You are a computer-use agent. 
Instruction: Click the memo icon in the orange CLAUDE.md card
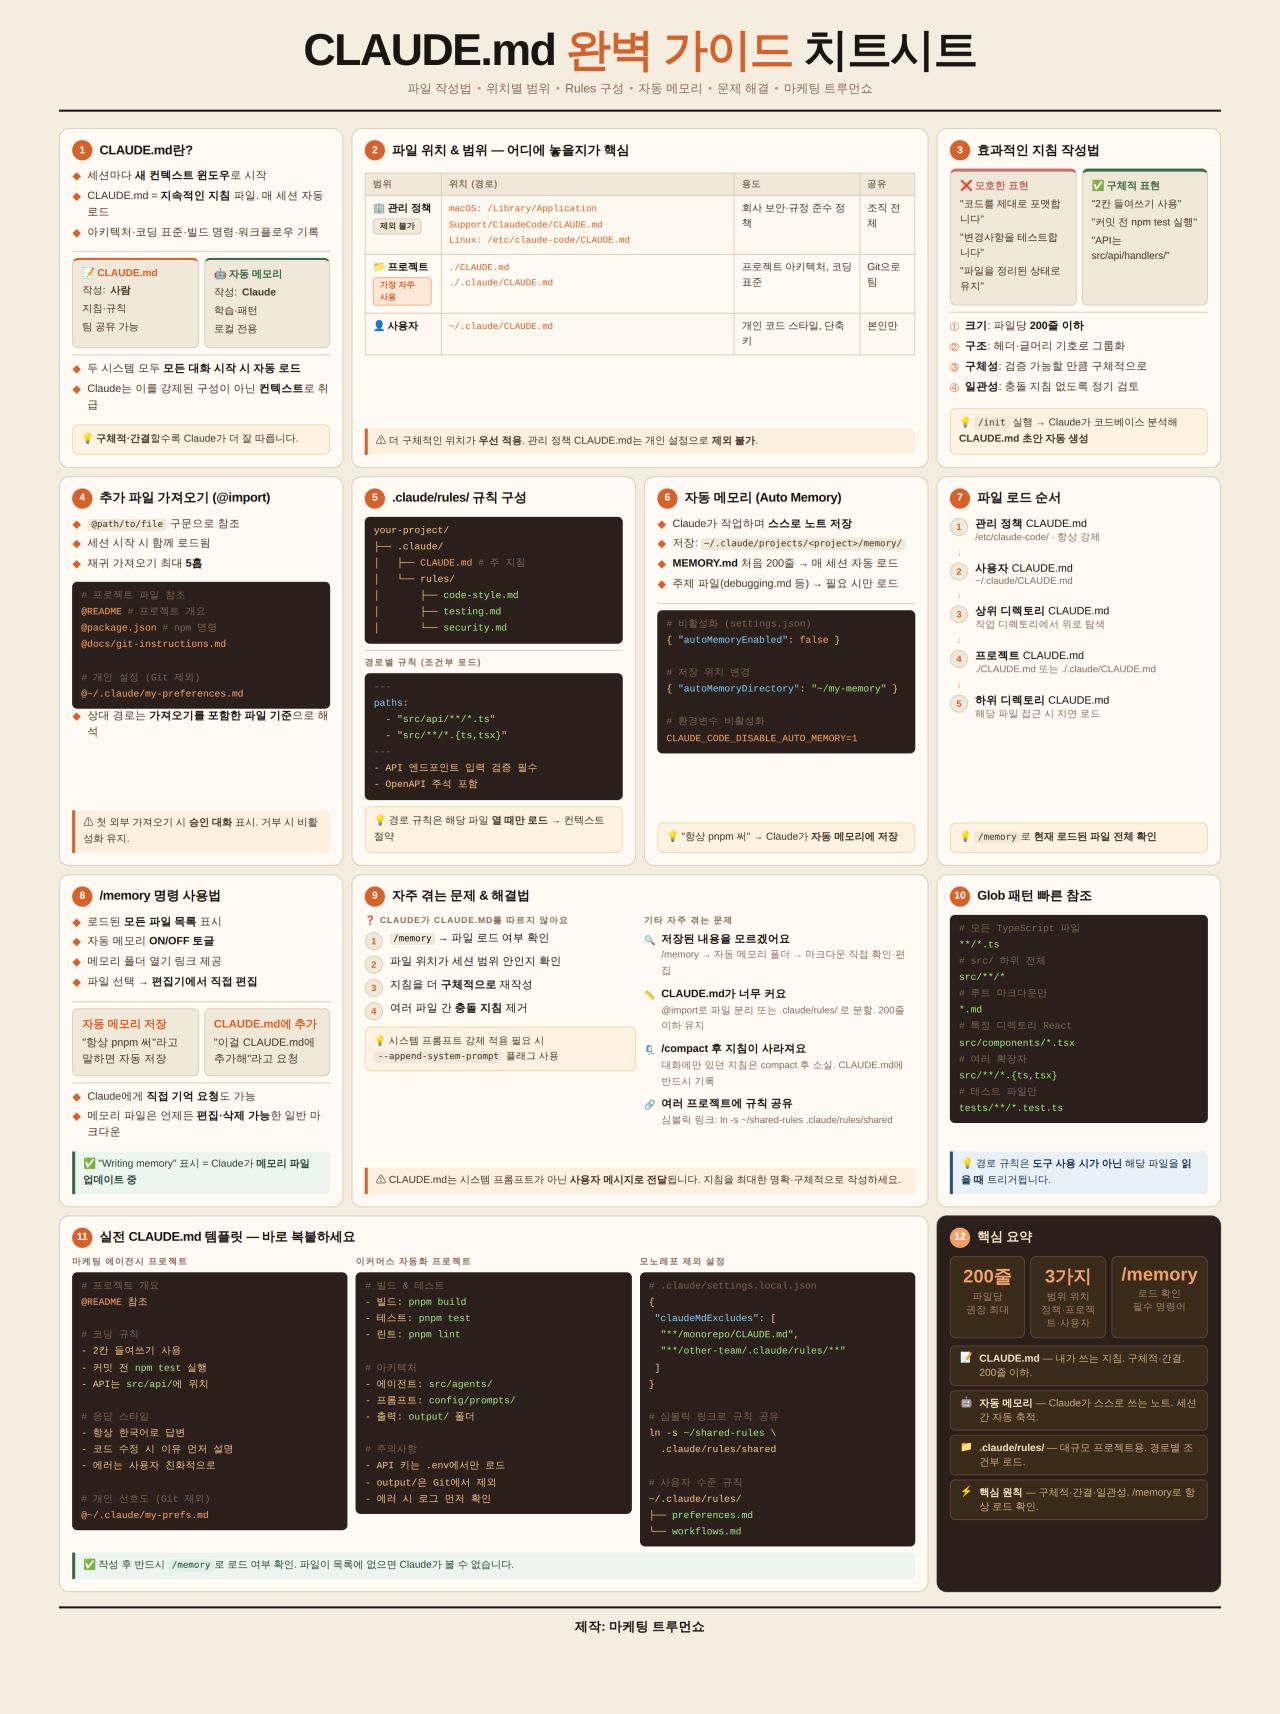(88, 272)
